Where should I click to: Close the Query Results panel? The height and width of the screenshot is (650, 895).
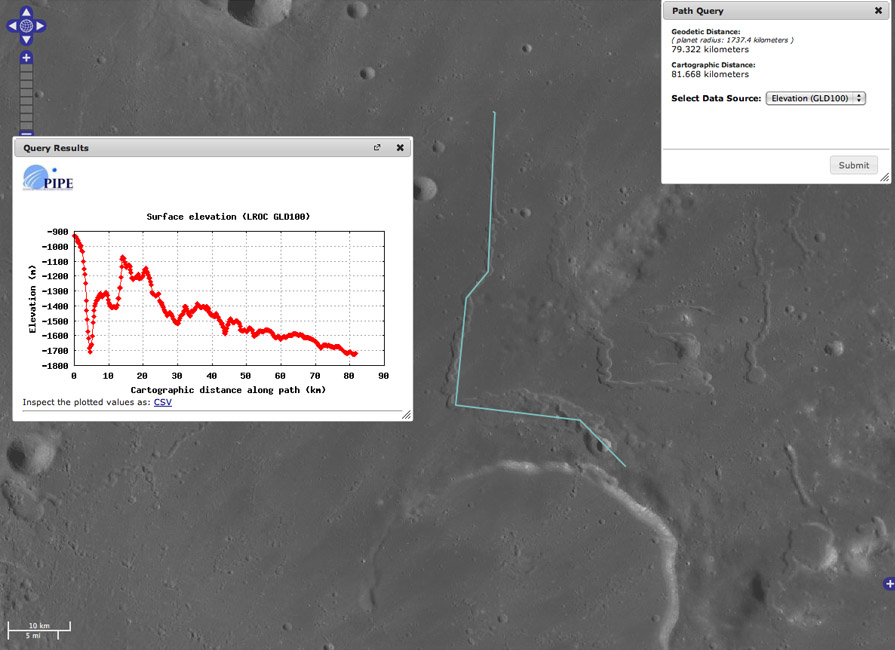400,148
